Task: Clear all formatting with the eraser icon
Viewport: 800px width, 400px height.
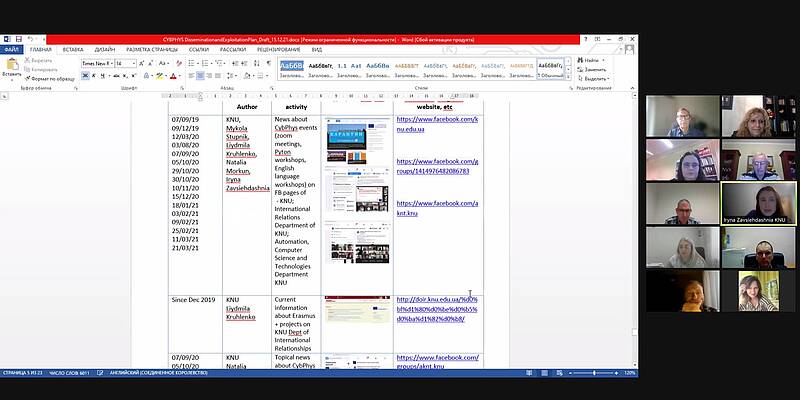Action: [x=179, y=63]
